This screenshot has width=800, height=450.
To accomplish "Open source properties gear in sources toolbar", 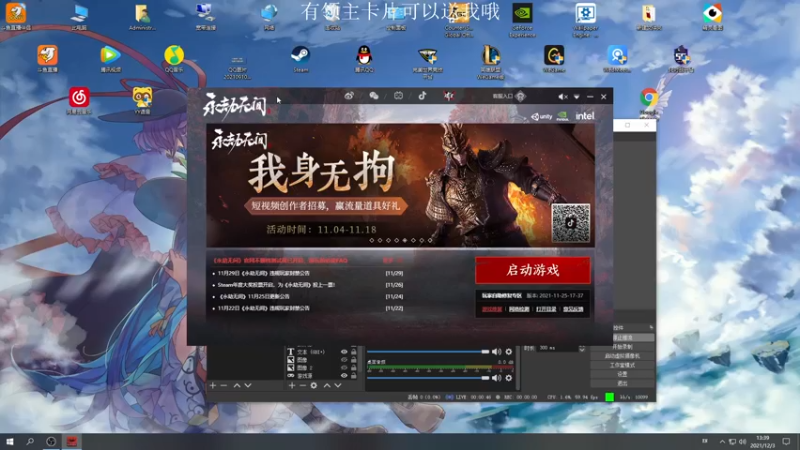I will tap(314, 385).
